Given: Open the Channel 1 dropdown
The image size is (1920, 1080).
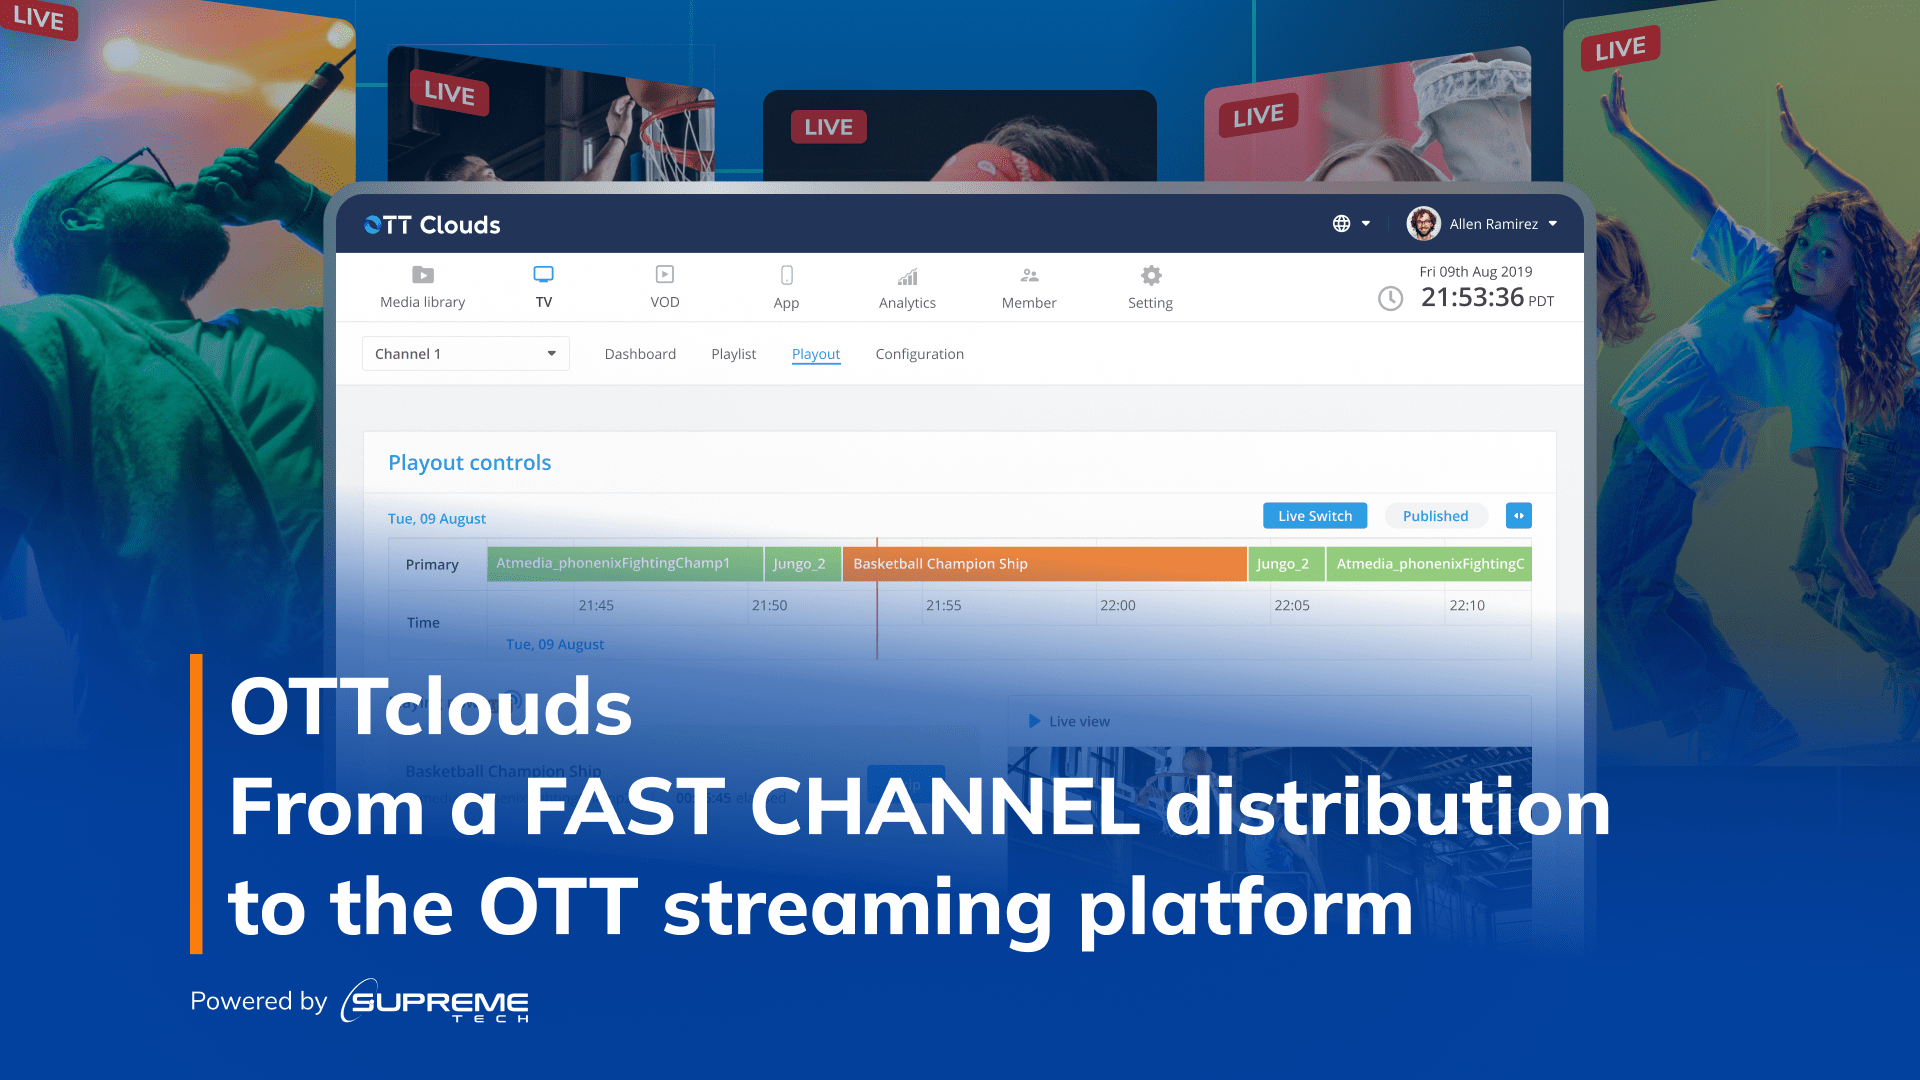Looking at the screenshot, I should point(464,353).
